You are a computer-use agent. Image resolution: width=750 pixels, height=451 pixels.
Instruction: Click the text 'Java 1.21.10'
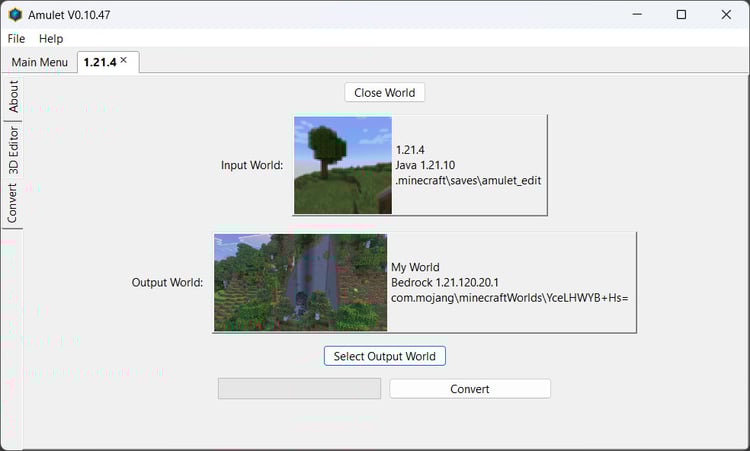coord(425,165)
